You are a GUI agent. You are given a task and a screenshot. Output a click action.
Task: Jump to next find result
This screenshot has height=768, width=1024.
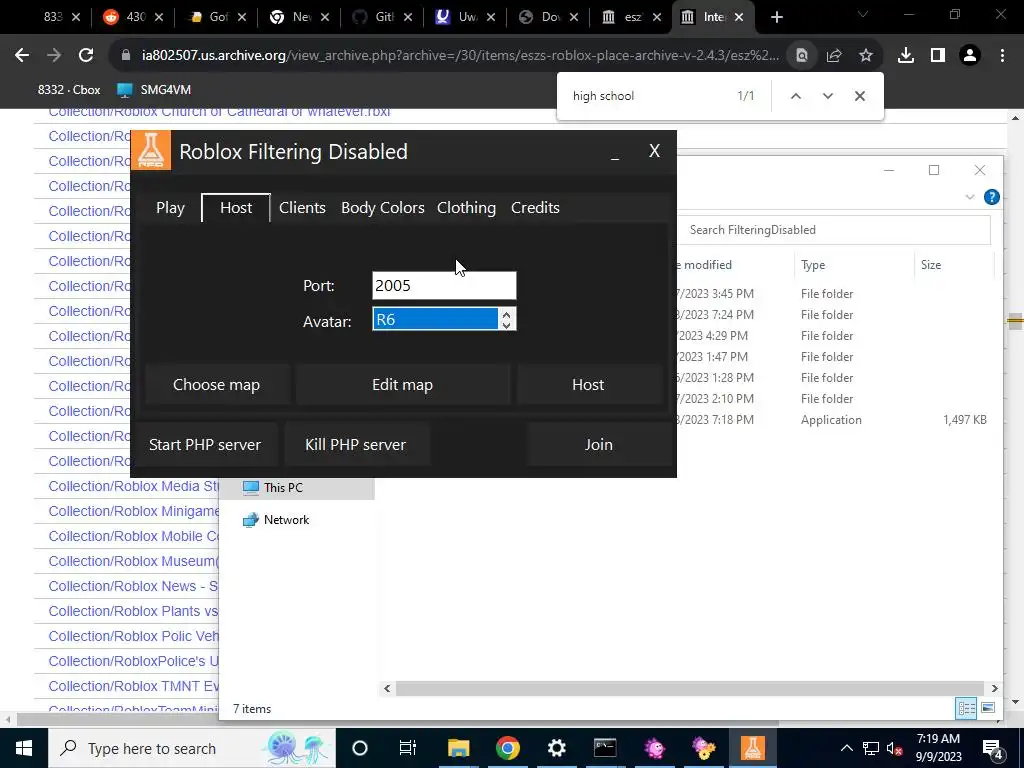coord(827,96)
